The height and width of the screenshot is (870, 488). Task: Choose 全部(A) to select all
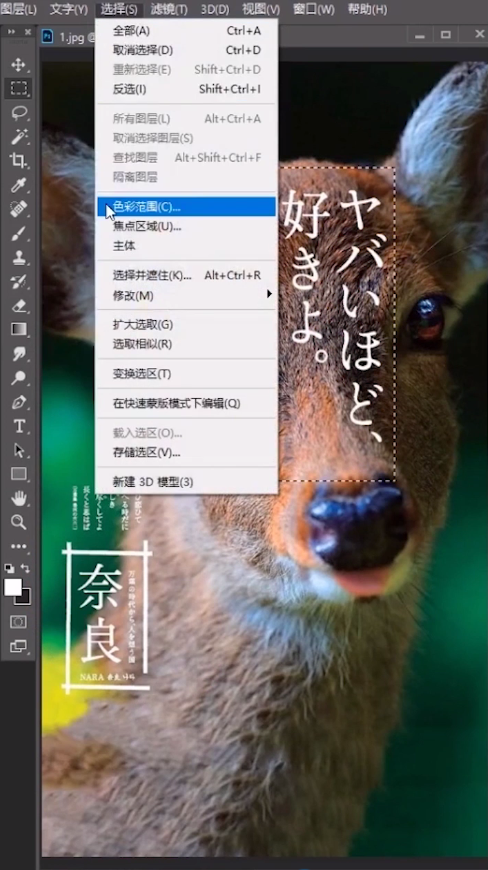click(x=186, y=31)
